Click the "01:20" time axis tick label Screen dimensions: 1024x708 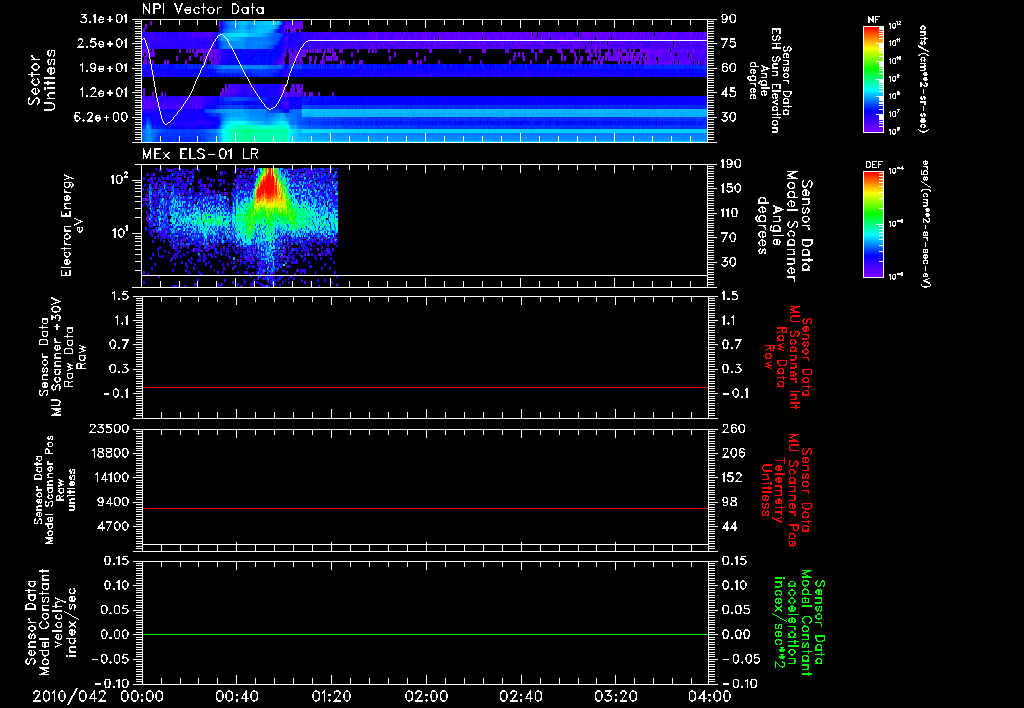coord(331,697)
